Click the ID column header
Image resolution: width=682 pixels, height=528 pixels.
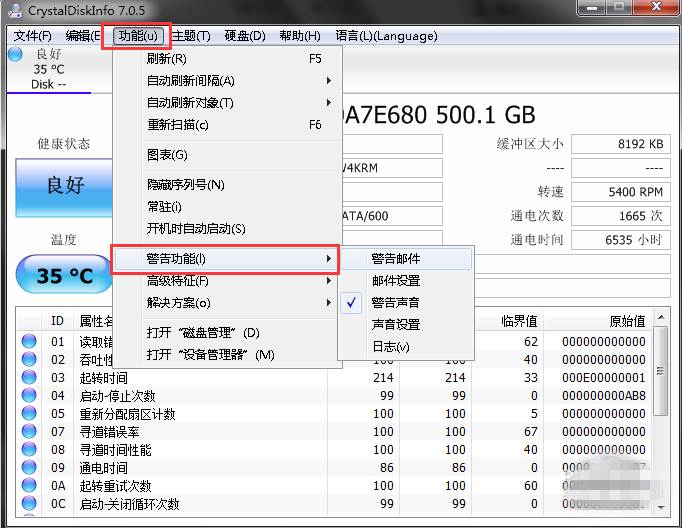pos(57,321)
